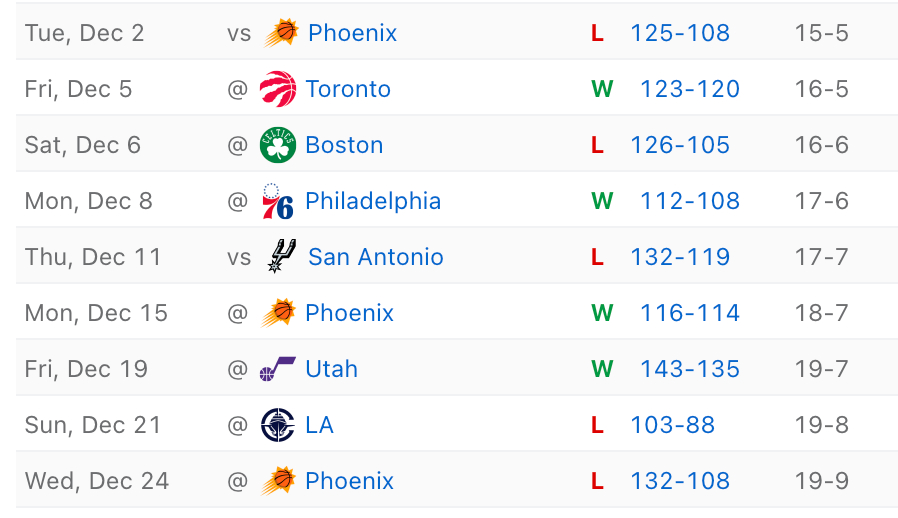This screenshot has width=898, height=518.
Task: Open the 103-88 box score
Action: (x=672, y=425)
